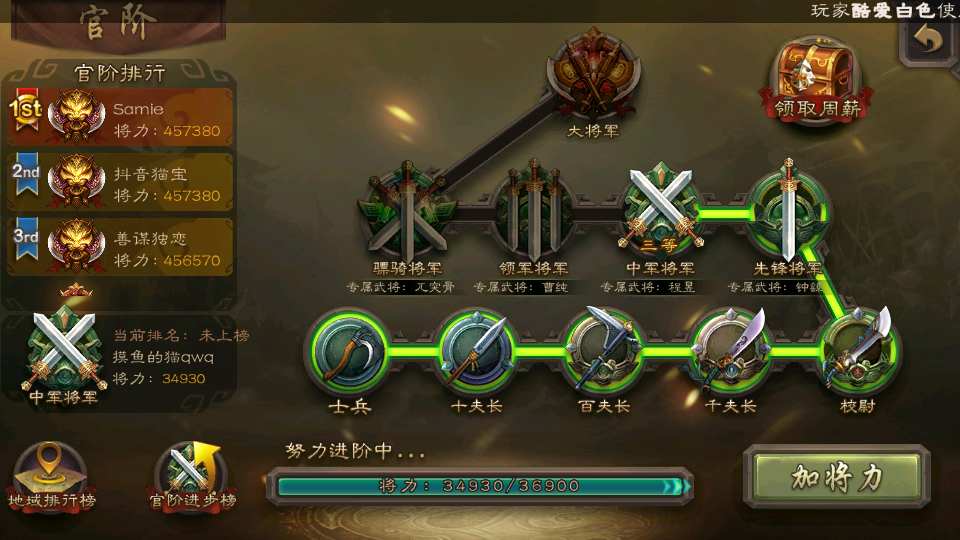View second place 抖音猫宝 ranking entry

[x=121, y=182]
